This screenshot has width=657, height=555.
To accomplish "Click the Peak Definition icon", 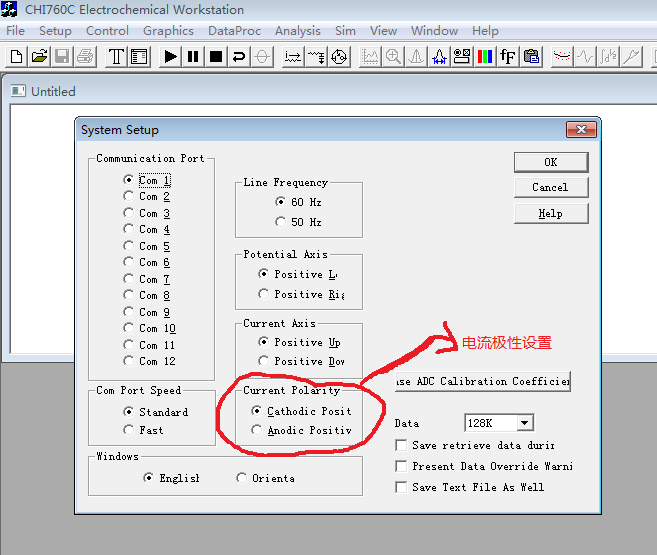I will coord(439,56).
